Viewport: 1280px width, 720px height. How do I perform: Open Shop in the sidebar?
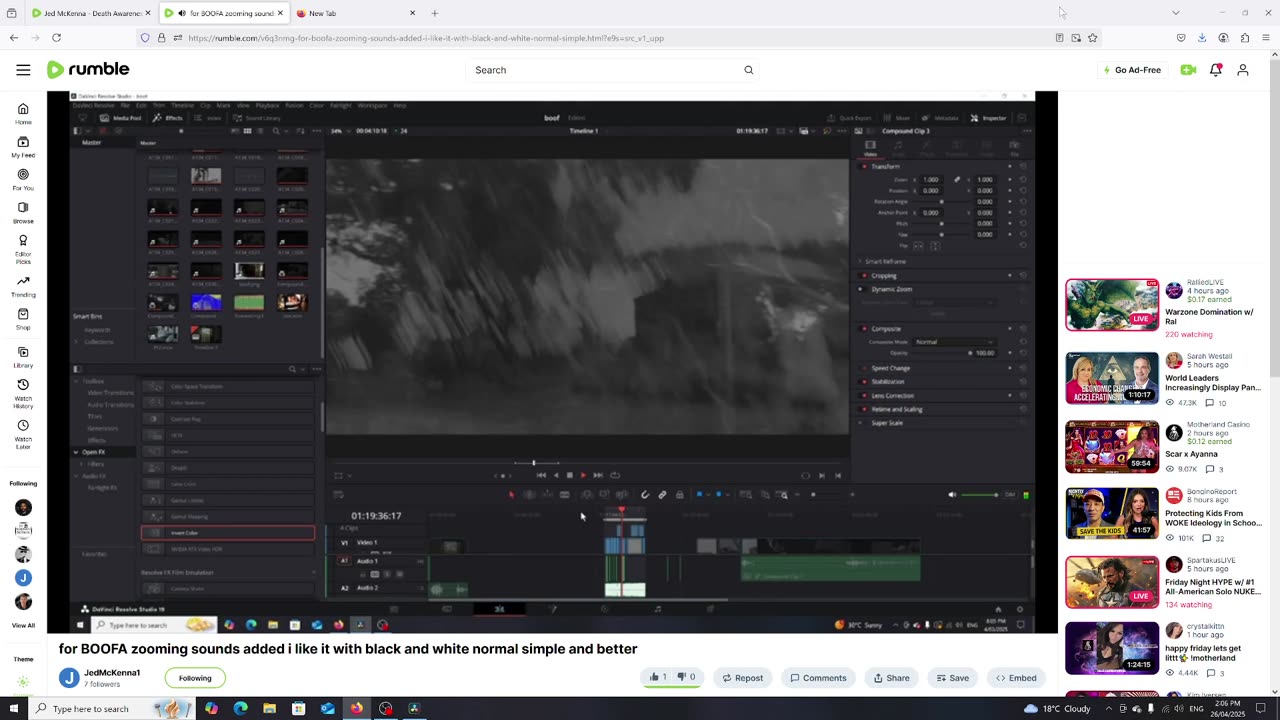(x=23, y=320)
